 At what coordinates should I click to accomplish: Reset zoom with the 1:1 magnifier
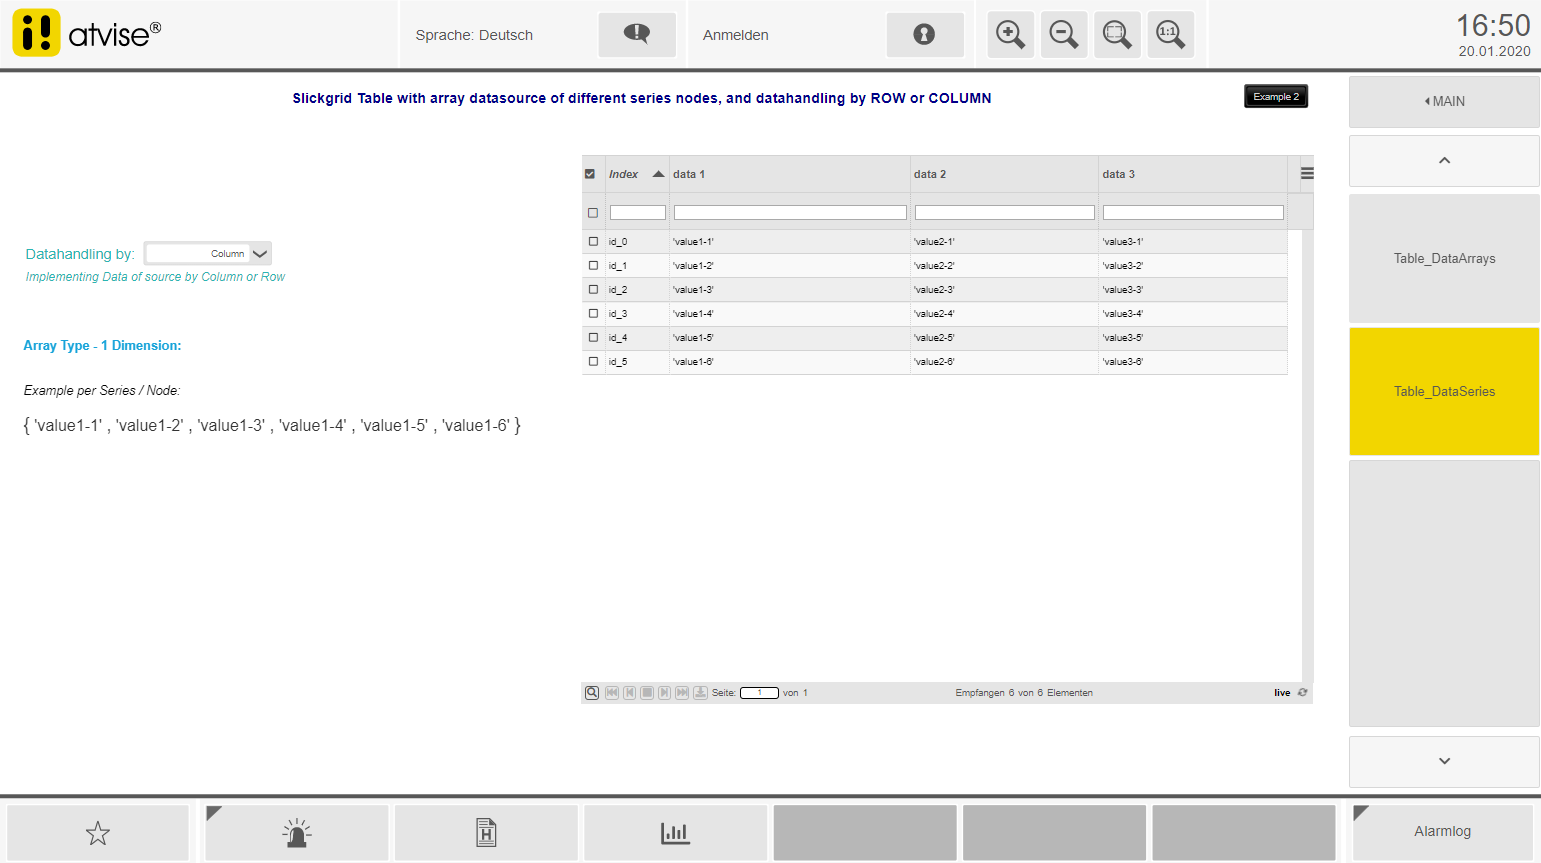click(x=1171, y=35)
